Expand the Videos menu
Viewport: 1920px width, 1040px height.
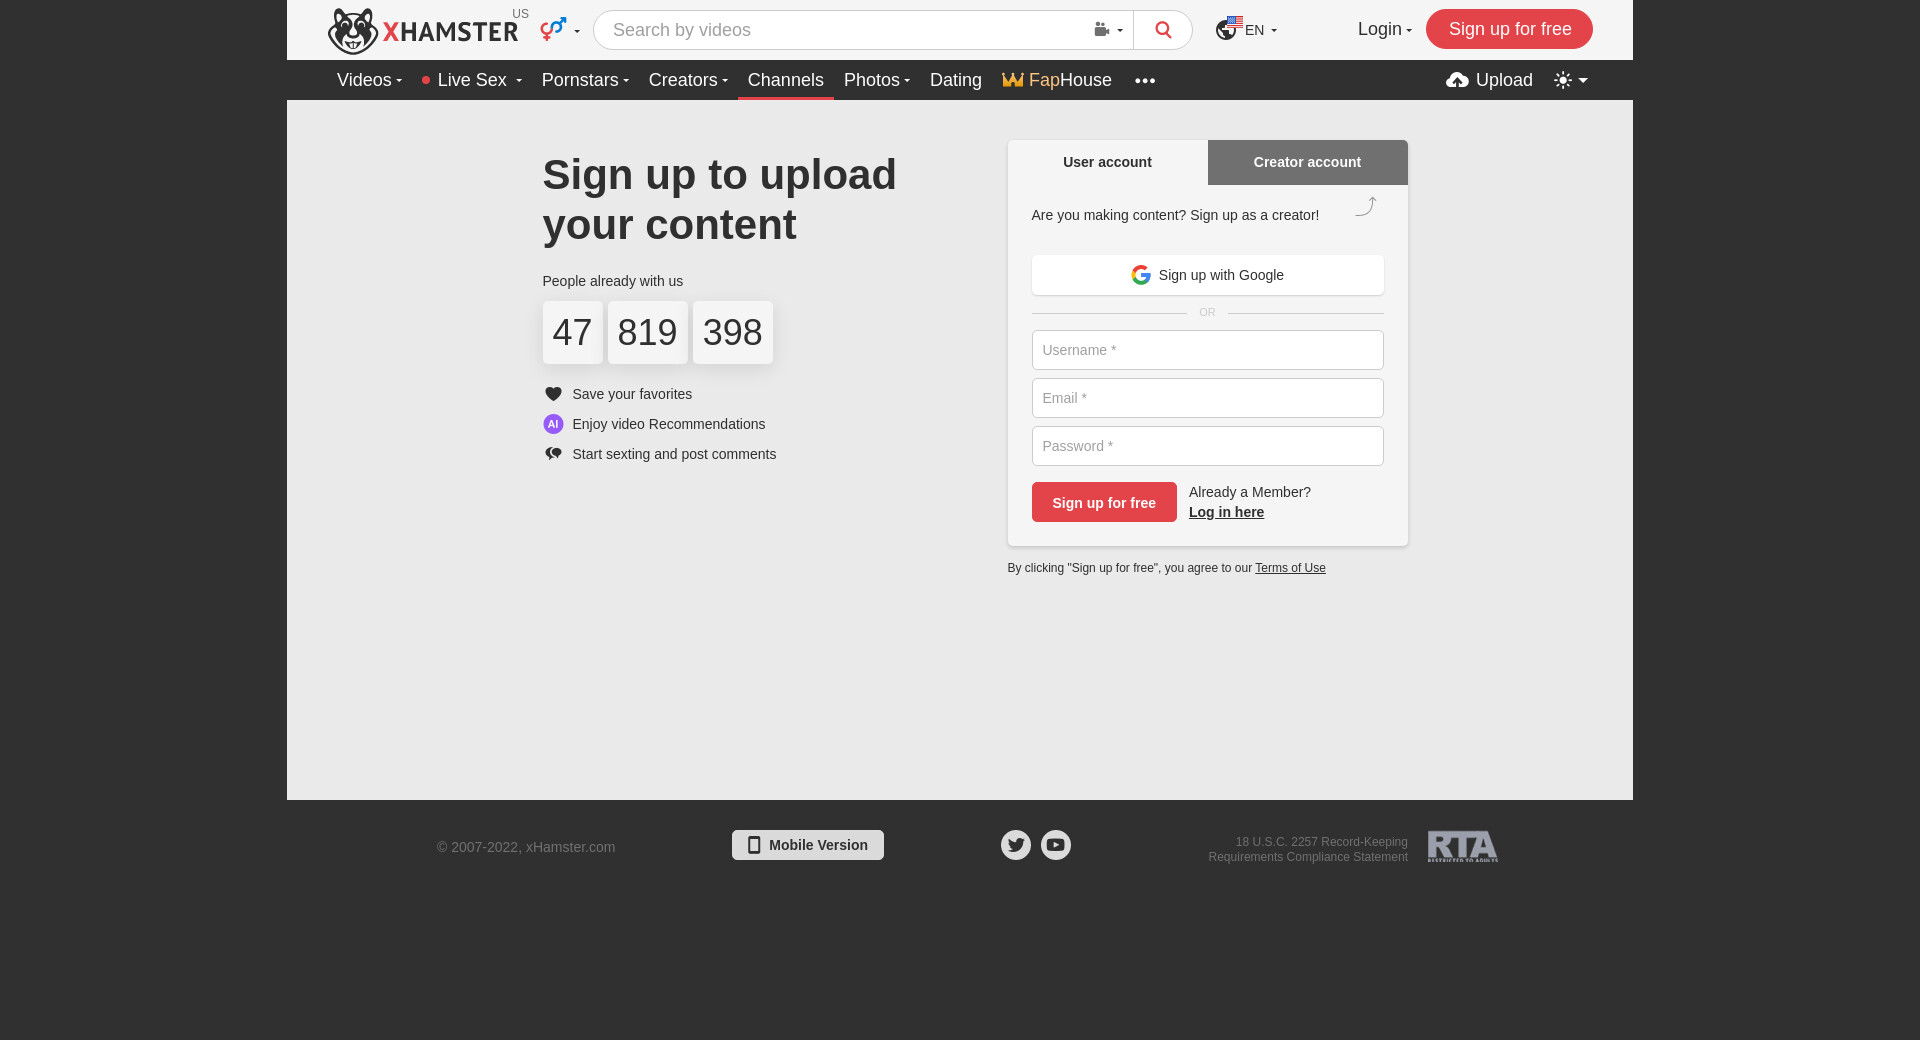pos(369,80)
